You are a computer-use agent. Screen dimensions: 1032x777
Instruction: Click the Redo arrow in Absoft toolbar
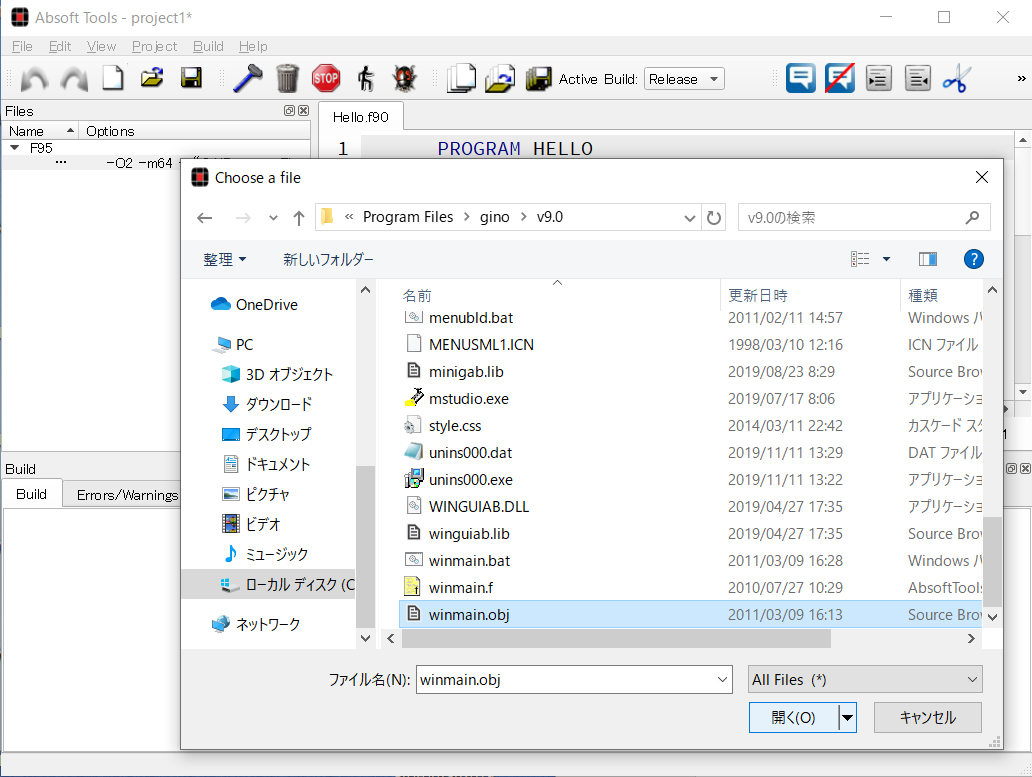tap(74, 79)
